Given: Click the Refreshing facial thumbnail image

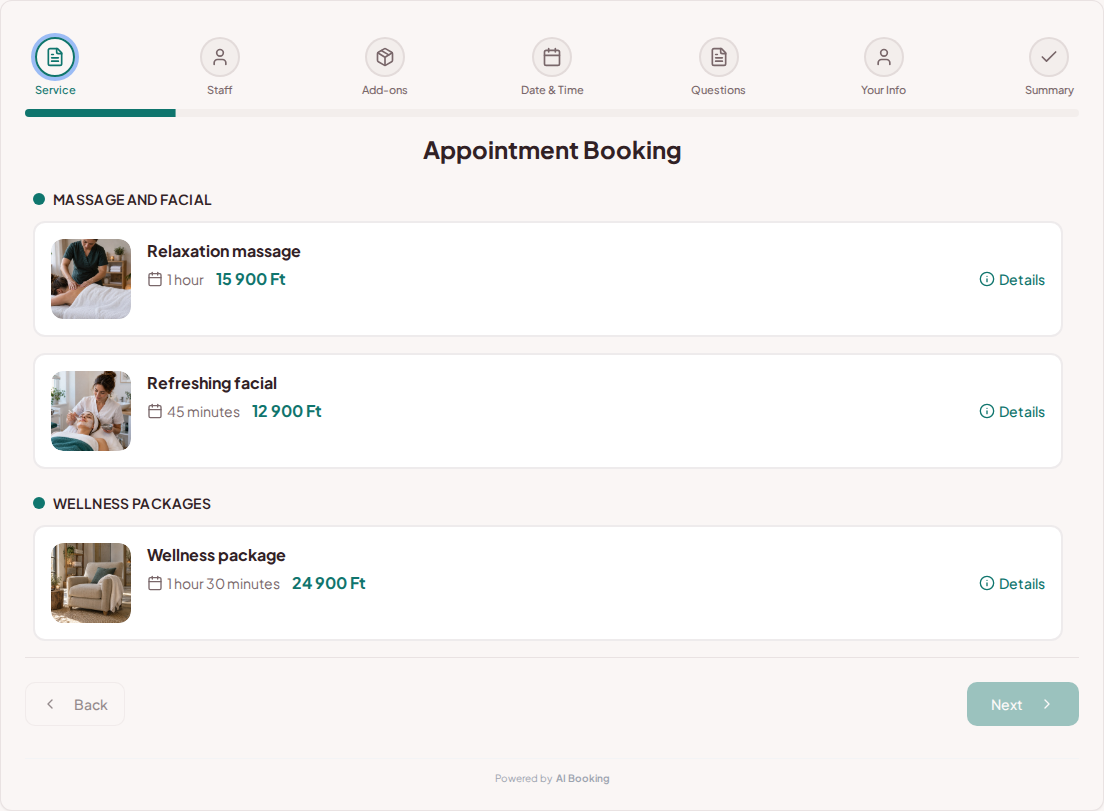Looking at the screenshot, I should [x=91, y=411].
